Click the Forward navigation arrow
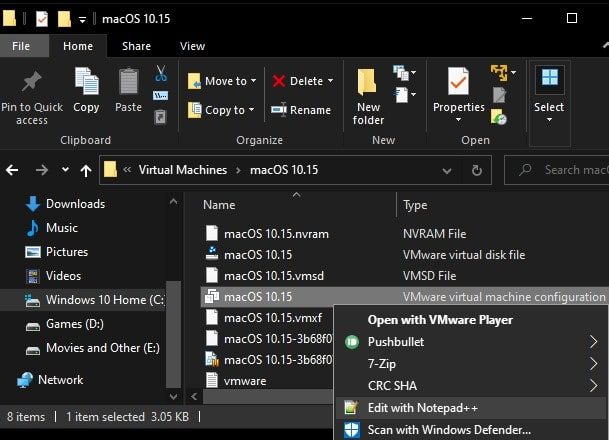609x440 pixels. click(x=42, y=170)
